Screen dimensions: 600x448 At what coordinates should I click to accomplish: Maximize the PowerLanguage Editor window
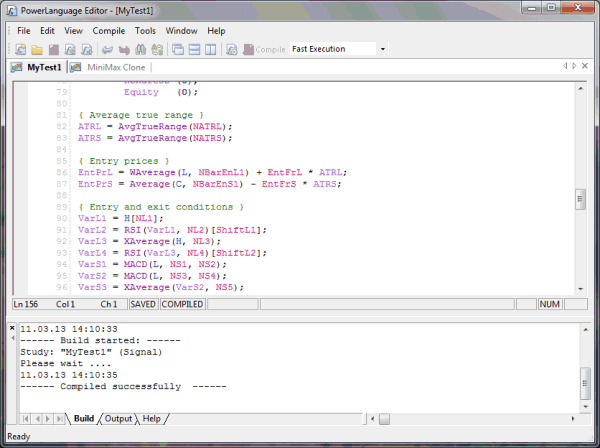[x=551, y=8]
